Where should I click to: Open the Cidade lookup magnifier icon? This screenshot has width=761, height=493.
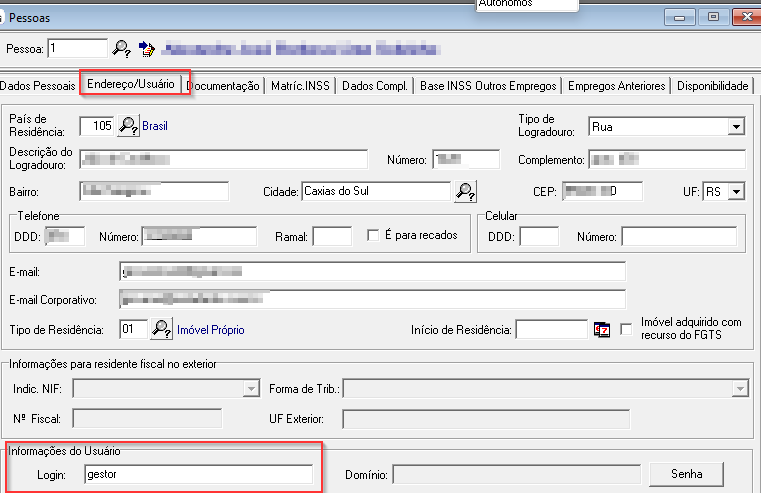[465, 191]
